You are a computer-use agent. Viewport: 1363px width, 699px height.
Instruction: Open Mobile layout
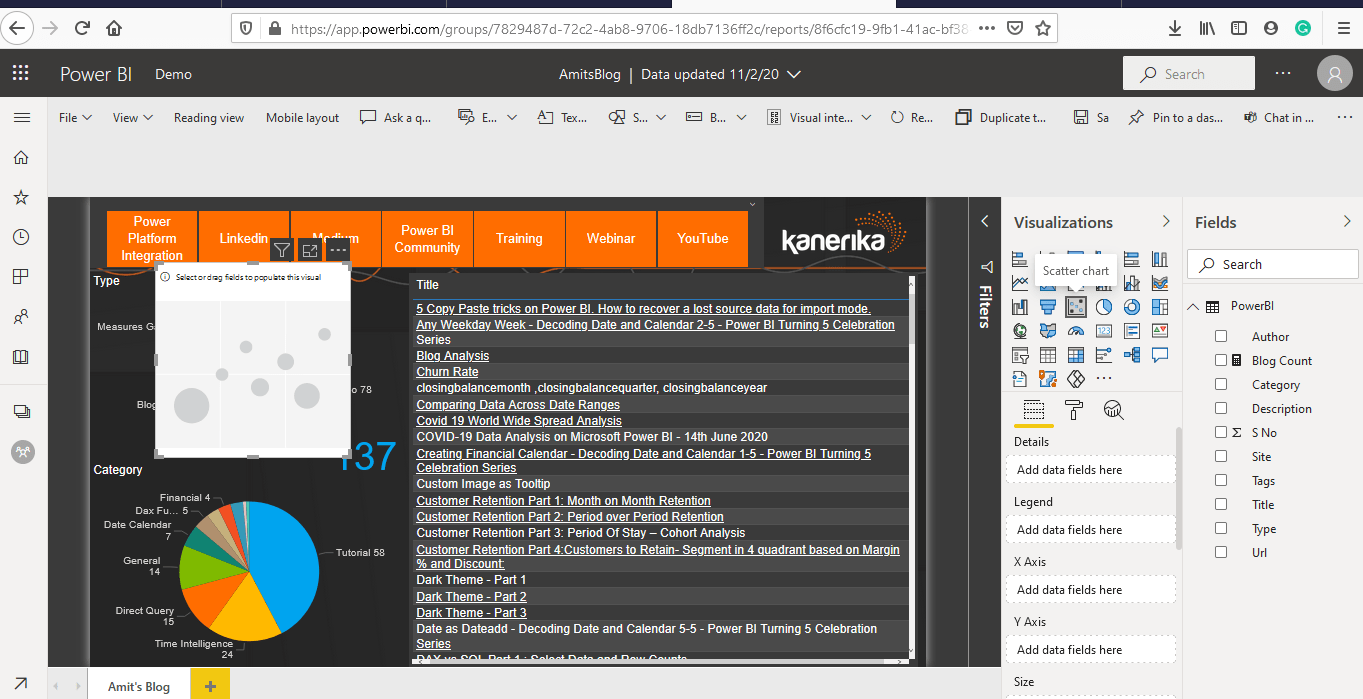point(302,117)
